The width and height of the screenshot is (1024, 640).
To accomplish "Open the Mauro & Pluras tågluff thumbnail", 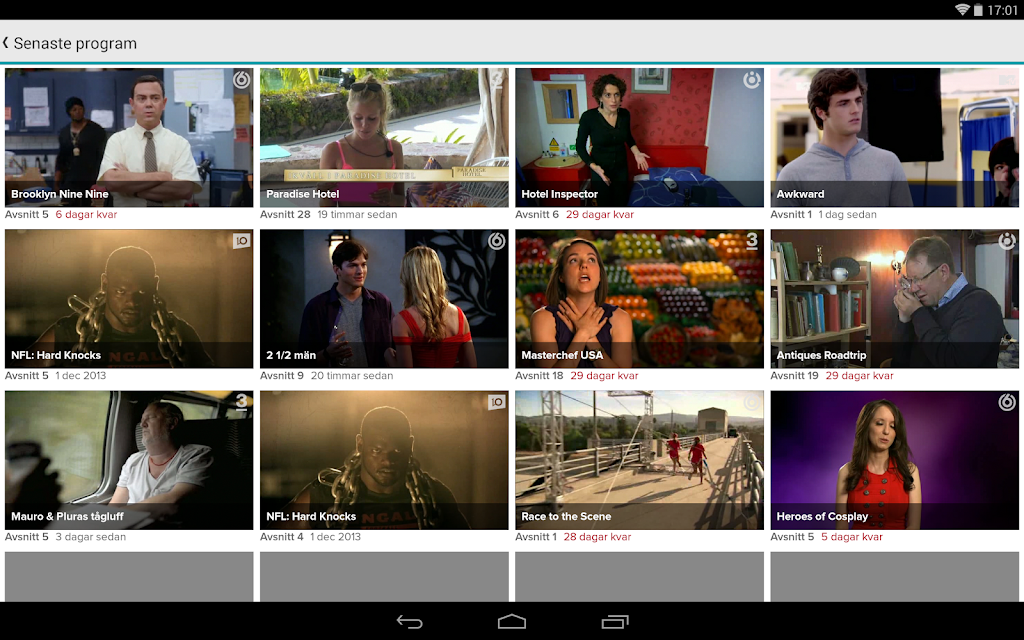I will tap(129, 460).
